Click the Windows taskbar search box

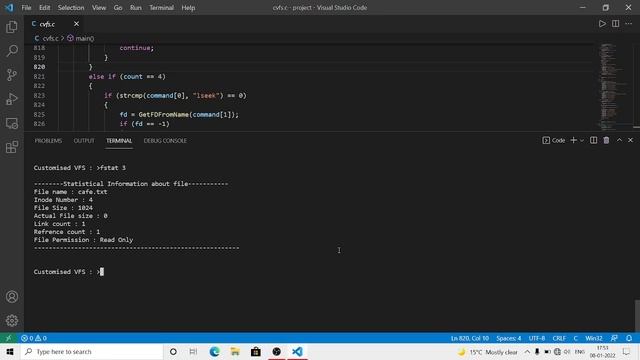click(91, 351)
